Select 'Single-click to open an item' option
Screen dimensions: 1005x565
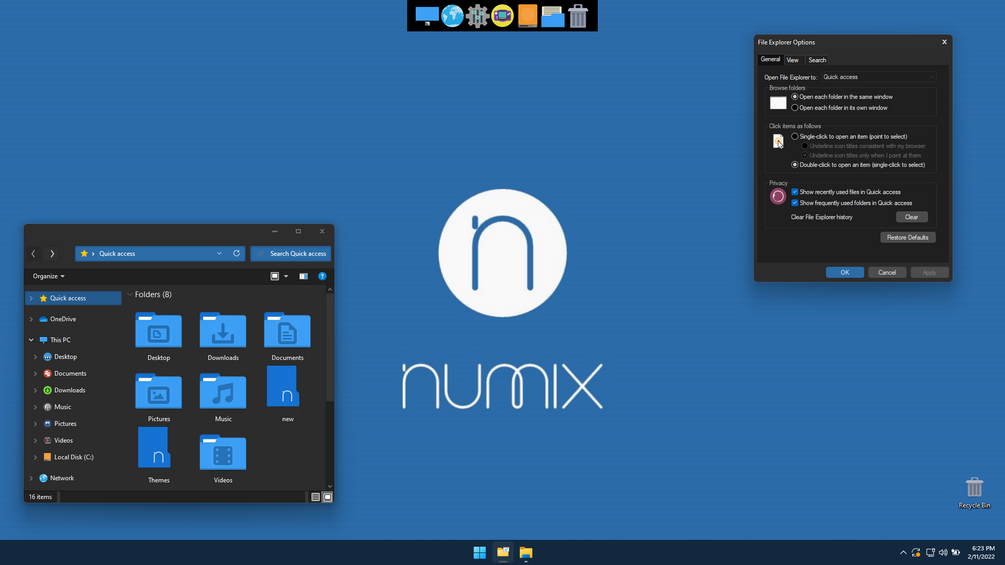pos(795,136)
